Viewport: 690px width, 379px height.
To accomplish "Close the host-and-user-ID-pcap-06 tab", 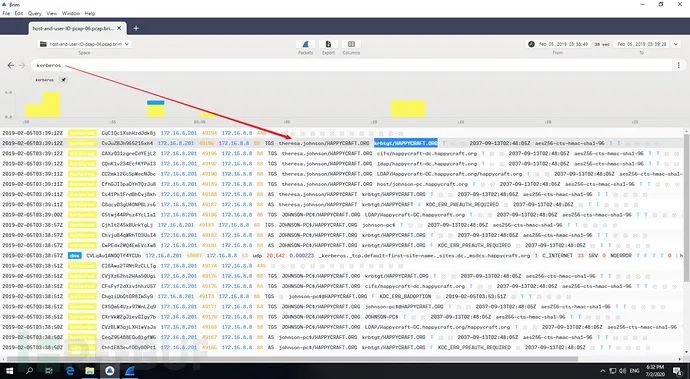I will pyautogui.click(x=119, y=28).
